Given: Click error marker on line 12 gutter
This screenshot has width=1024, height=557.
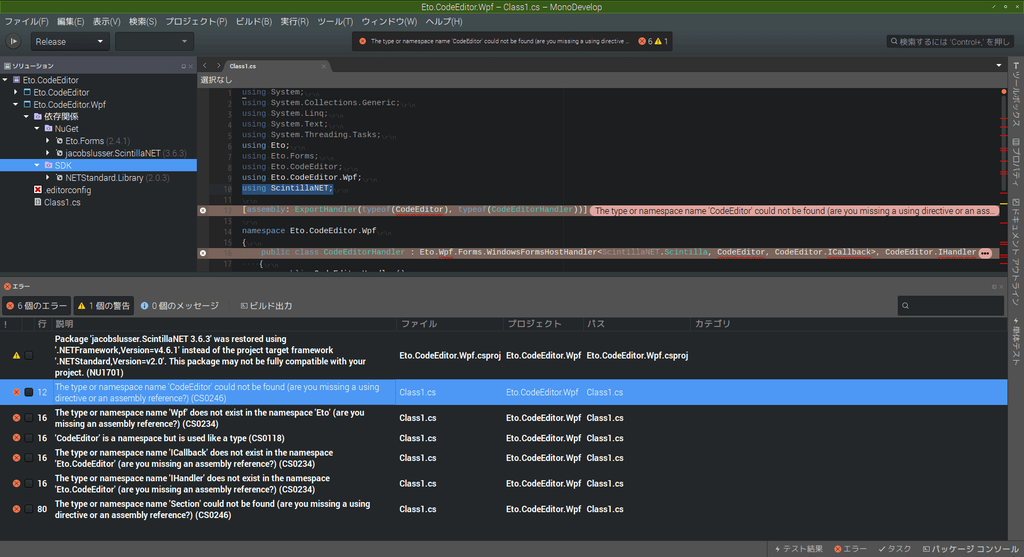Looking at the screenshot, I should (203, 210).
